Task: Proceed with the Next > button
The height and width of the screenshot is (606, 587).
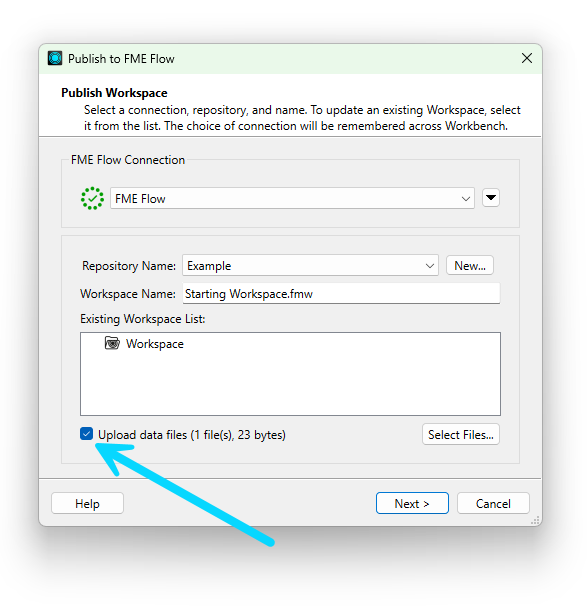Action: click(x=412, y=503)
